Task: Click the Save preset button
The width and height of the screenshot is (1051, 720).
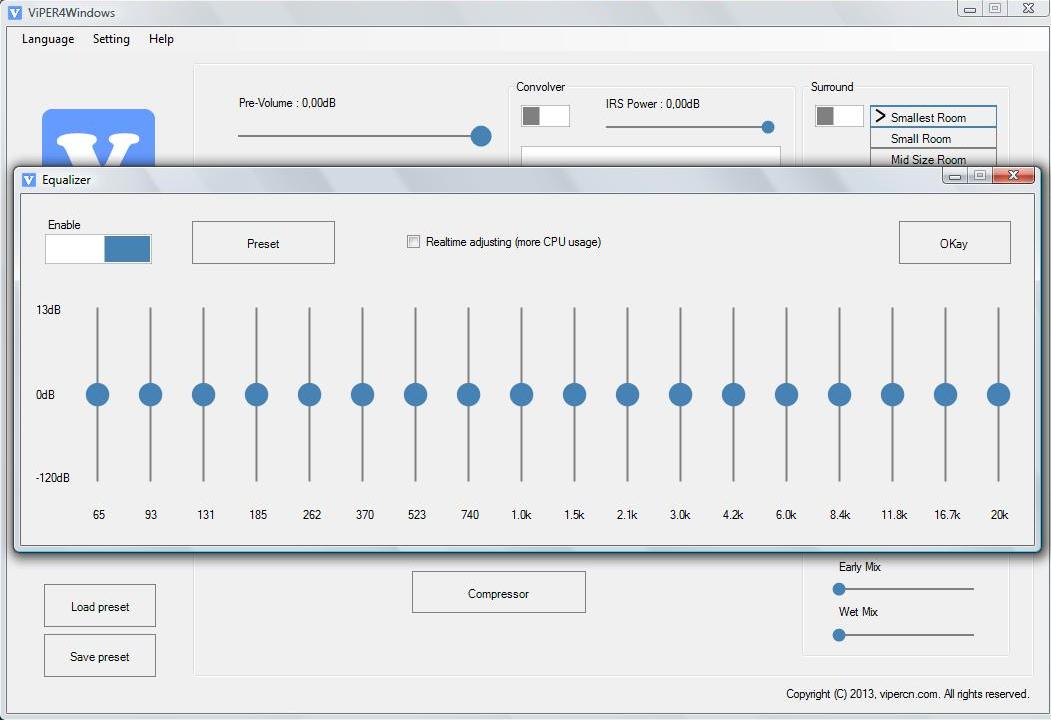Action: [x=100, y=656]
